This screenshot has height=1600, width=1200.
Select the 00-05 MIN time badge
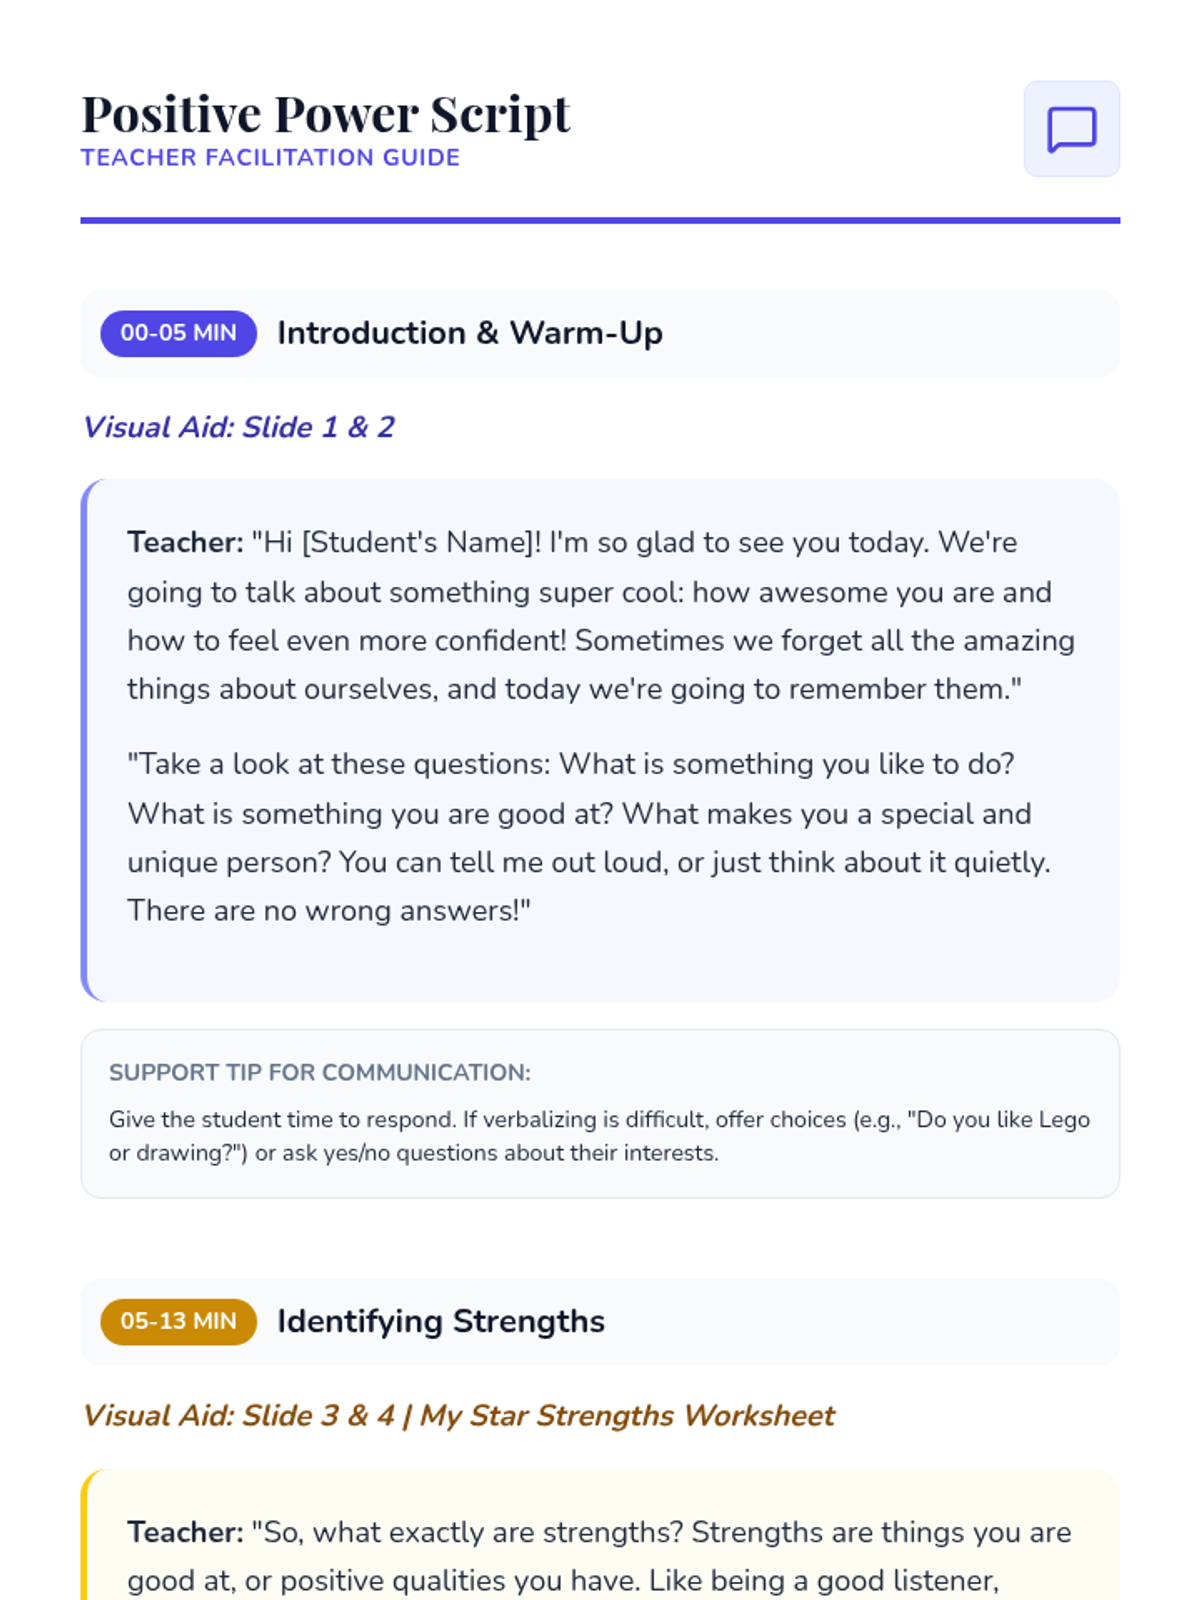pyautogui.click(x=178, y=333)
